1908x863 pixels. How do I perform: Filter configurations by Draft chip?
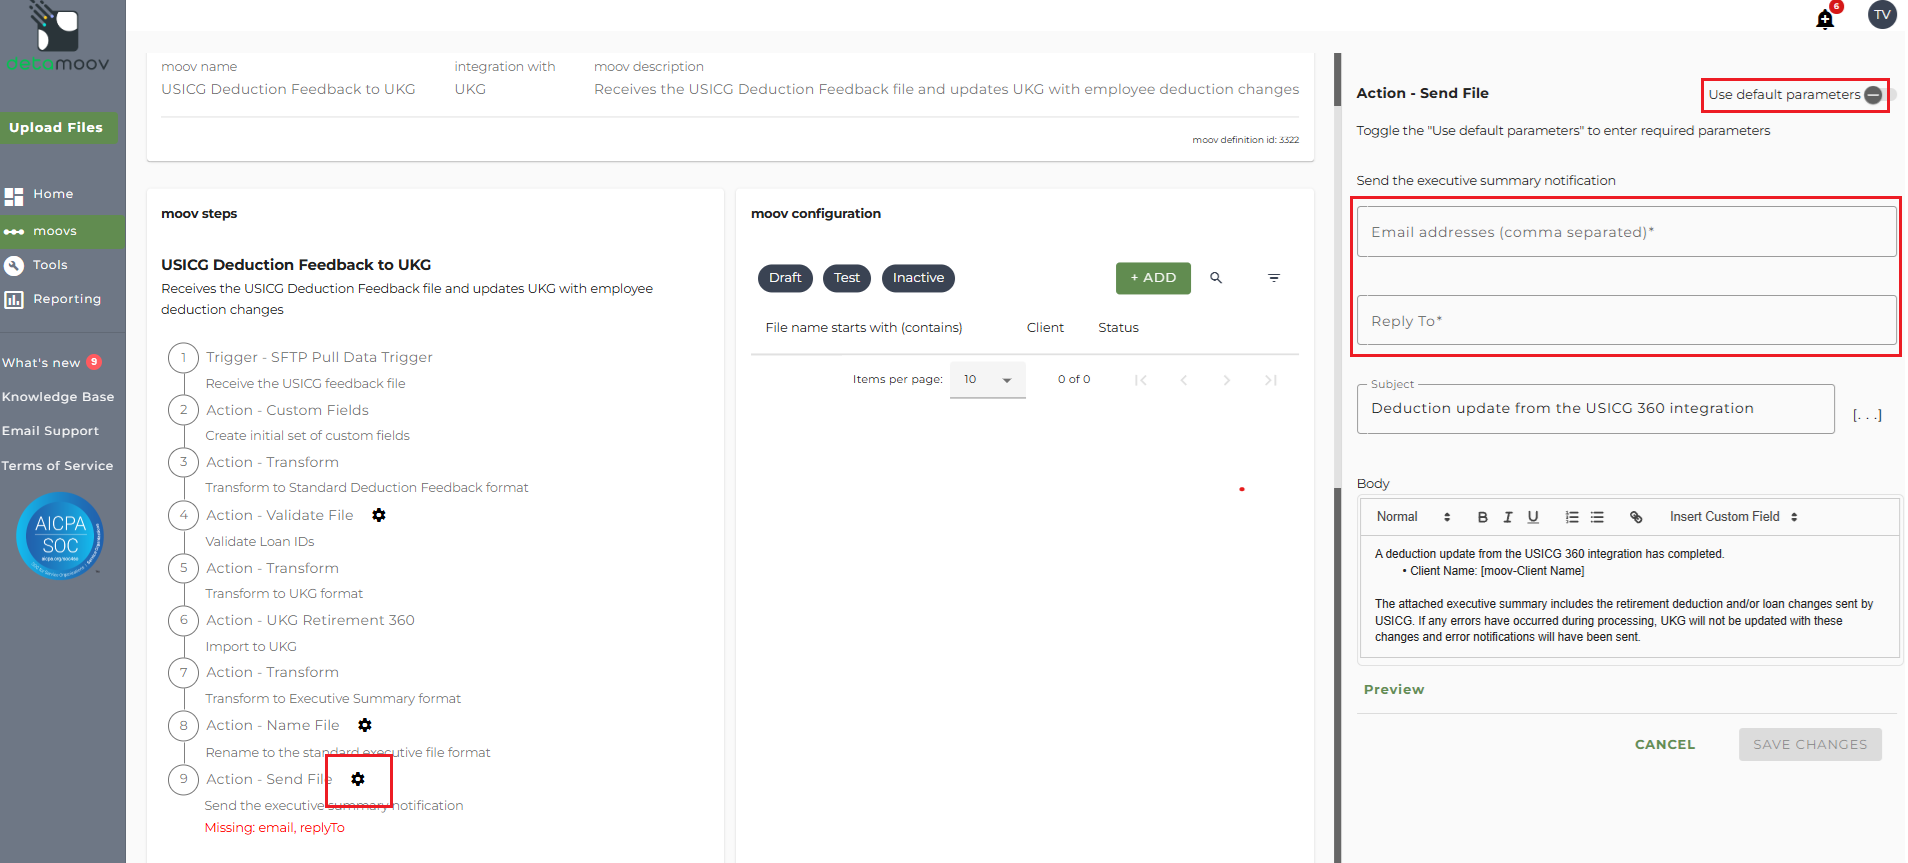click(x=785, y=278)
